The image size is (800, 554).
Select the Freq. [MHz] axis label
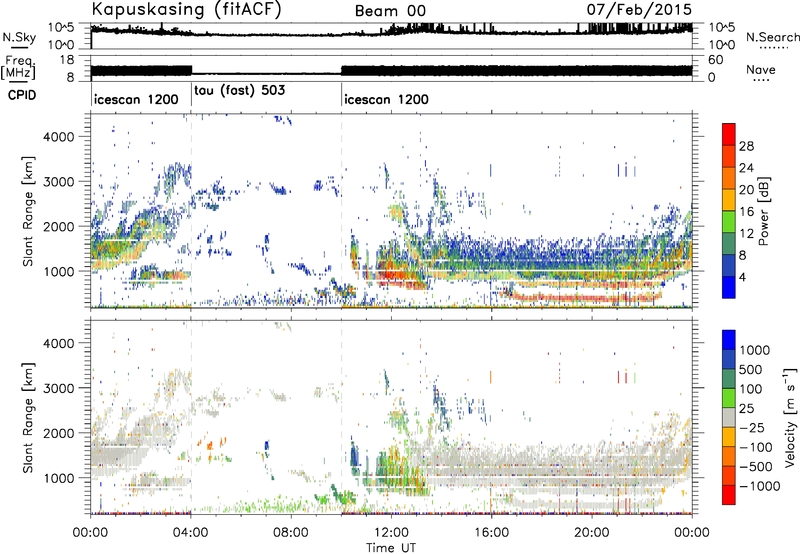[x=18, y=67]
